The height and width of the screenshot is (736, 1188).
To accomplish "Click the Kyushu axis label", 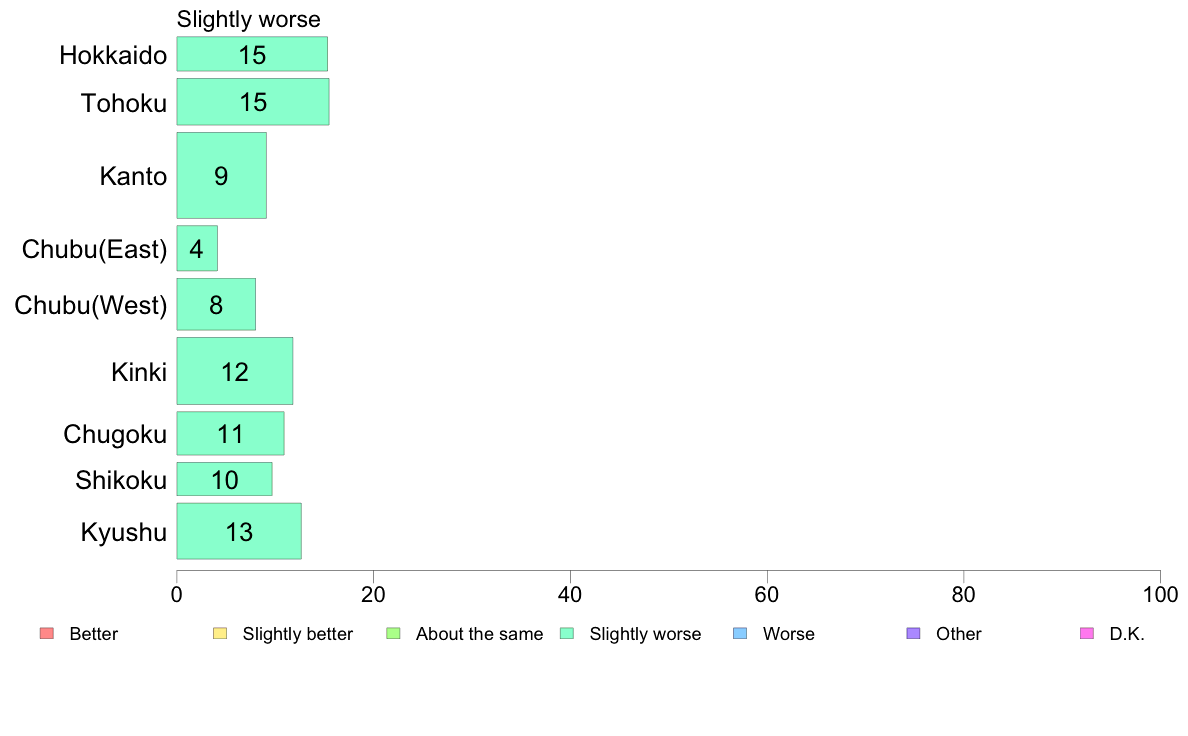I will coord(123,532).
